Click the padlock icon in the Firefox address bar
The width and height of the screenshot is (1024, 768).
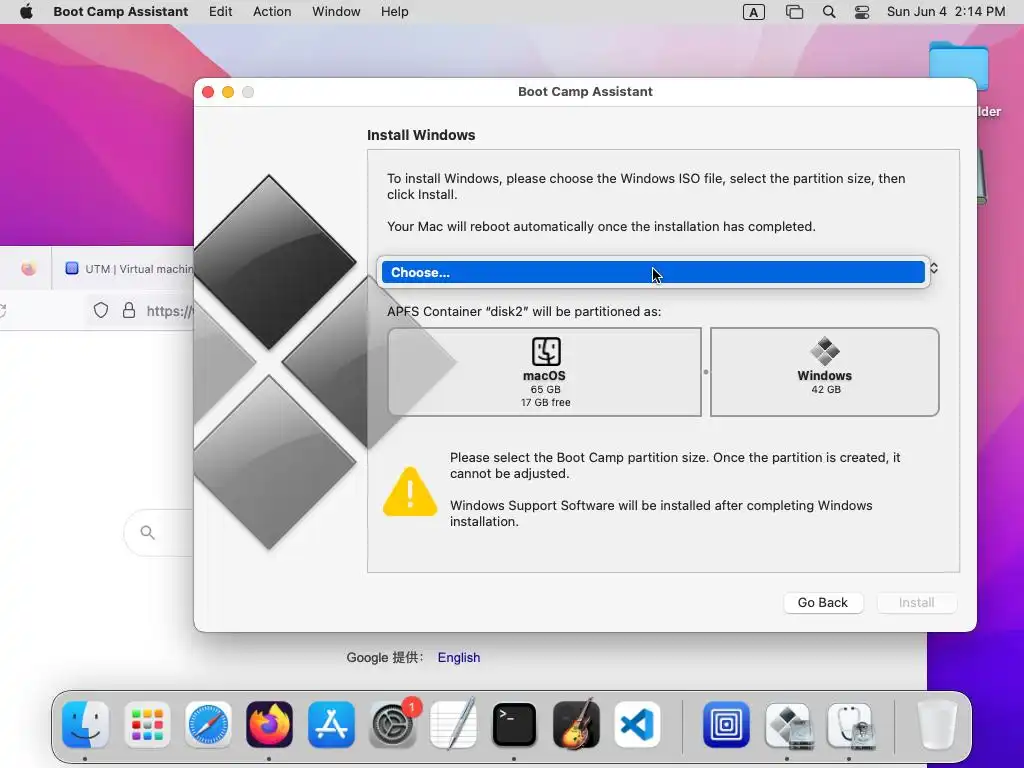click(129, 310)
